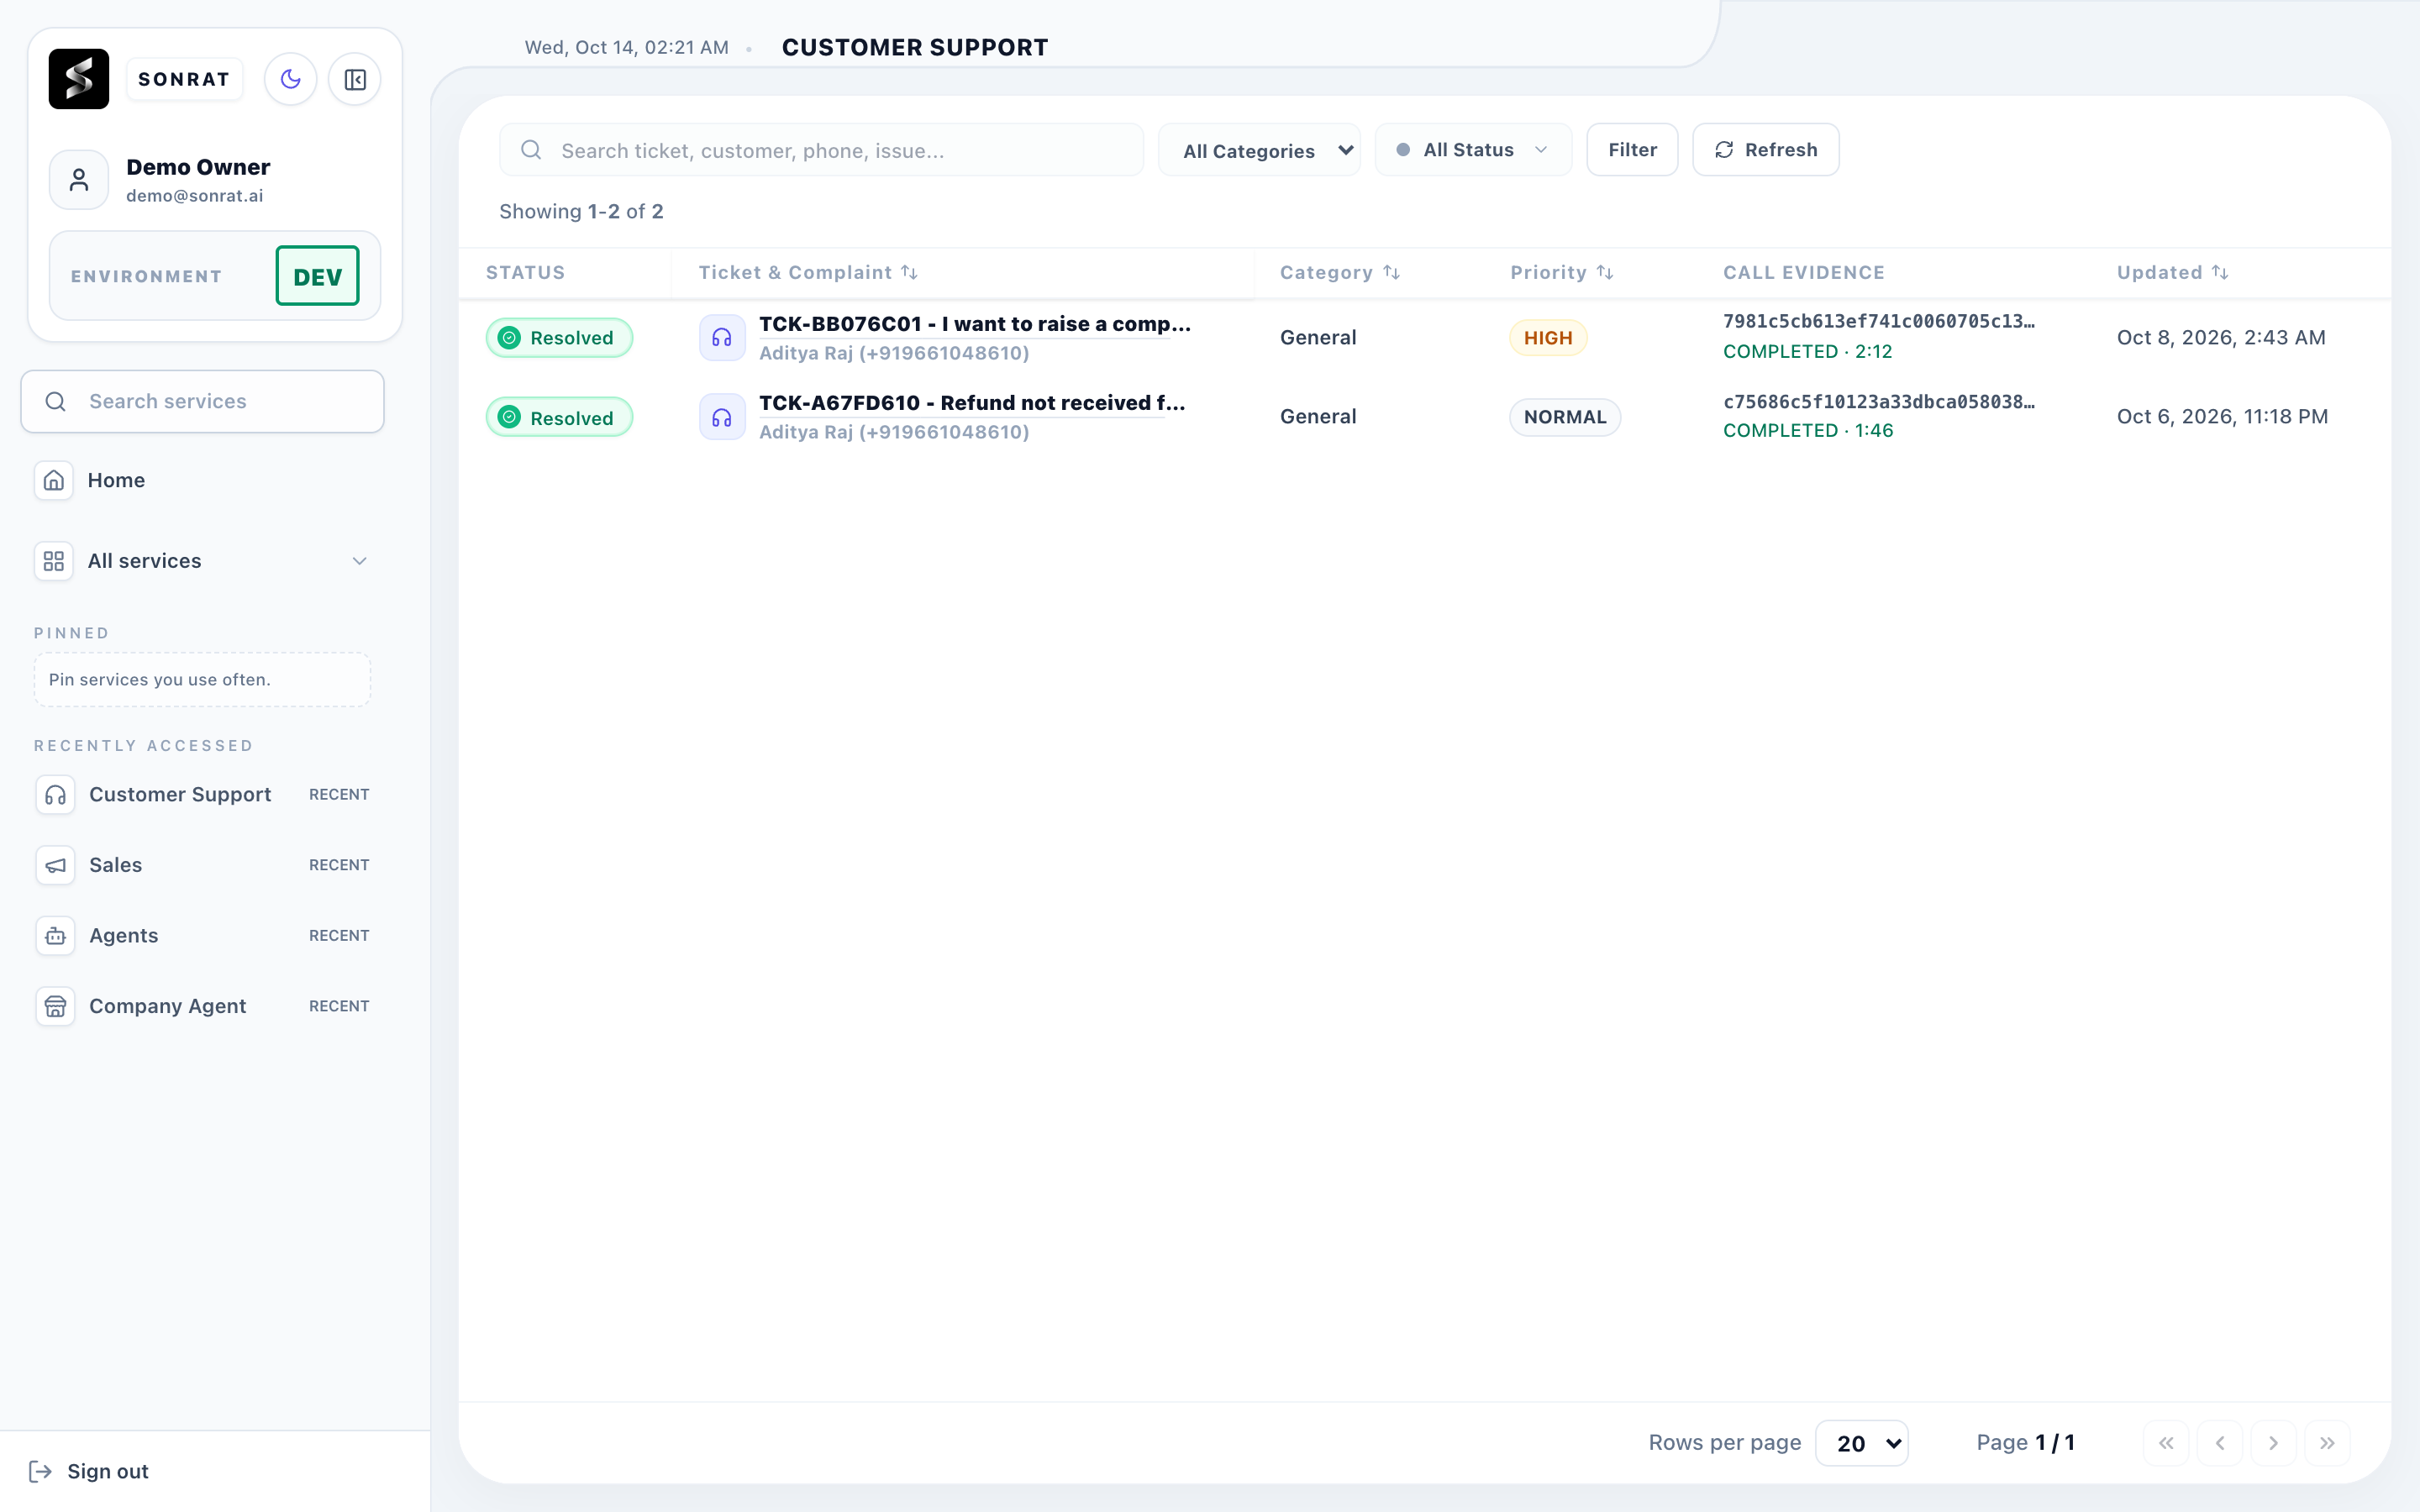This screenshot has width=2420, height=1512.
Task: Click the Oct 6, 2026, 11:18 PM timestamp
Action: [2222, 417]
